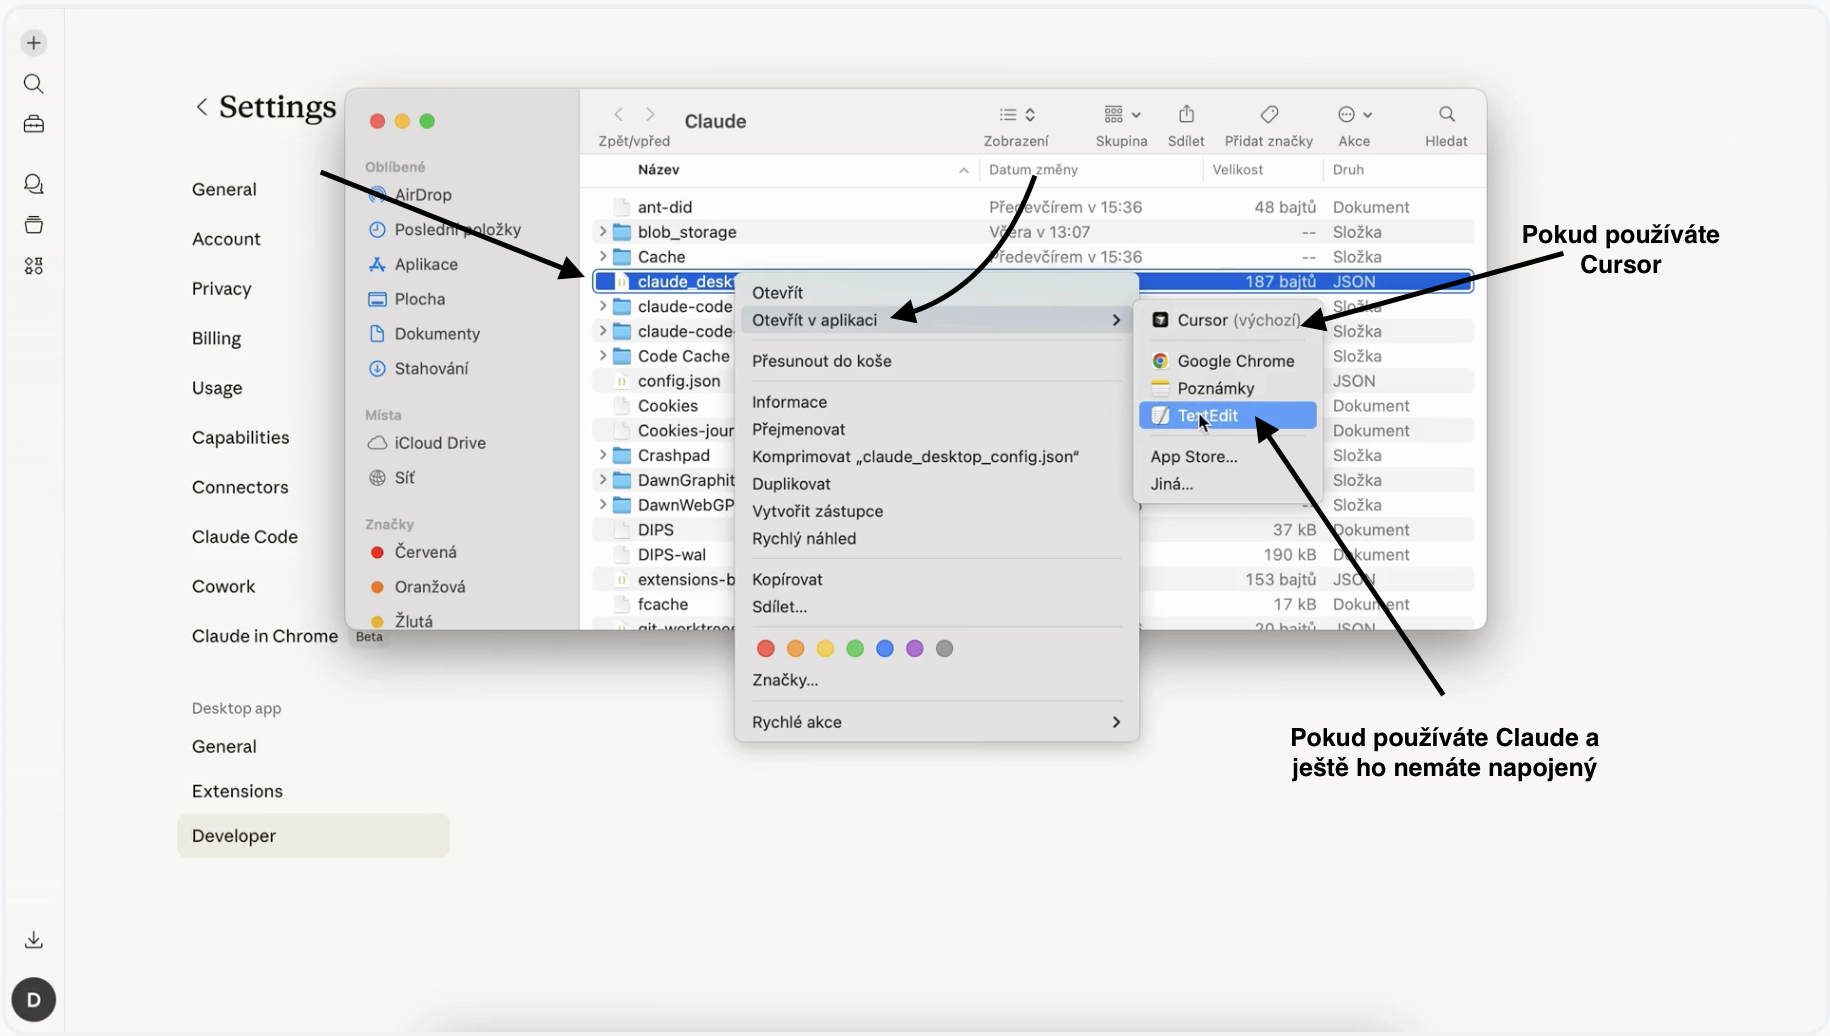Click the Finder share (Sdílet) icon
1830x1036 pixels.
point(1186,115)
